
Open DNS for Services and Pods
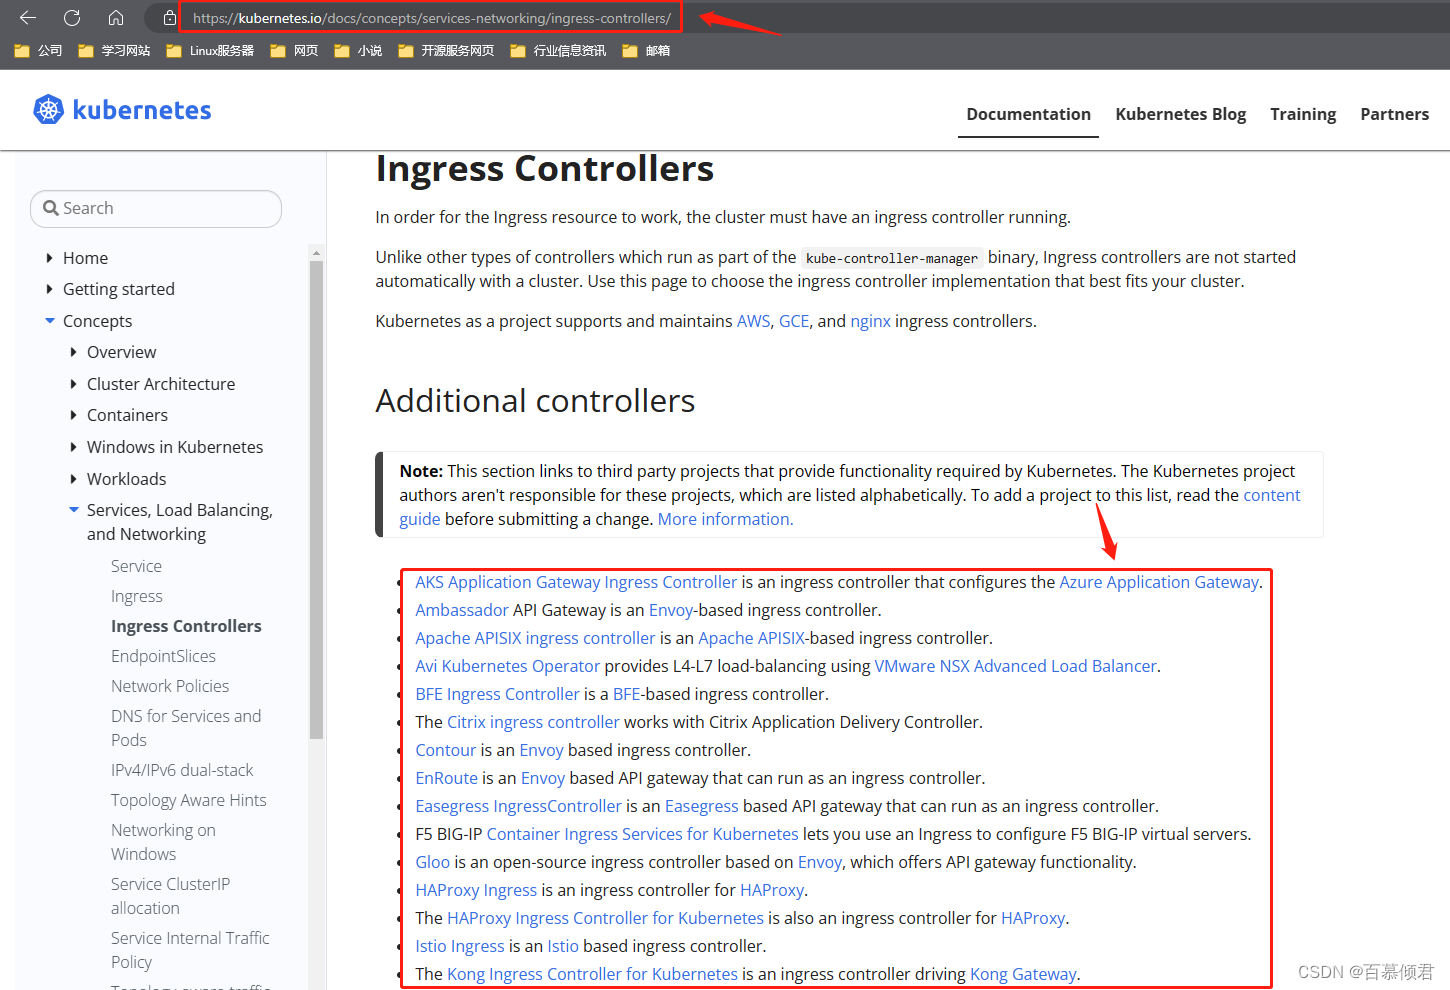pyautogui.click(x=186, y=728)
